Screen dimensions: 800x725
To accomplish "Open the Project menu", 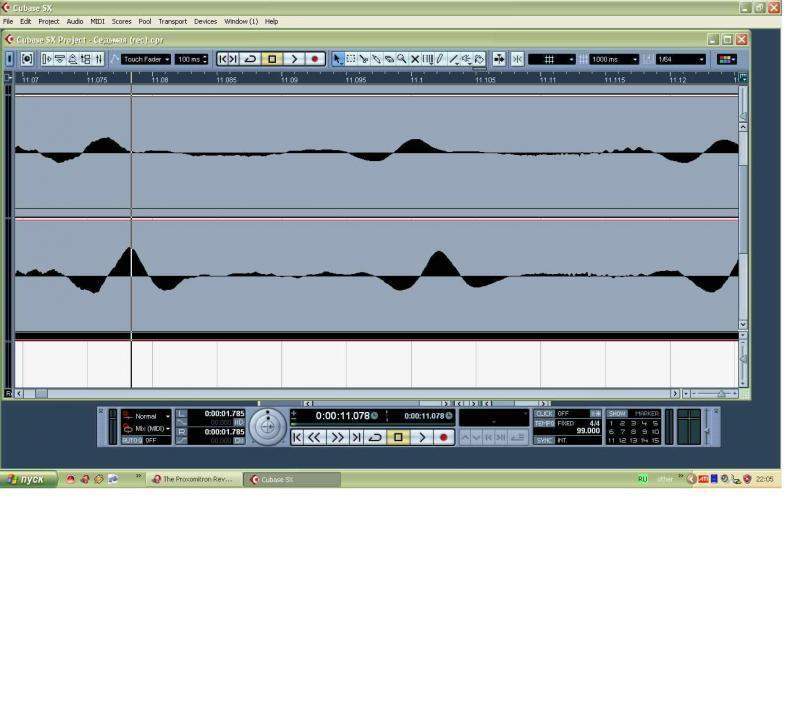I will click(x=49, y=21).
